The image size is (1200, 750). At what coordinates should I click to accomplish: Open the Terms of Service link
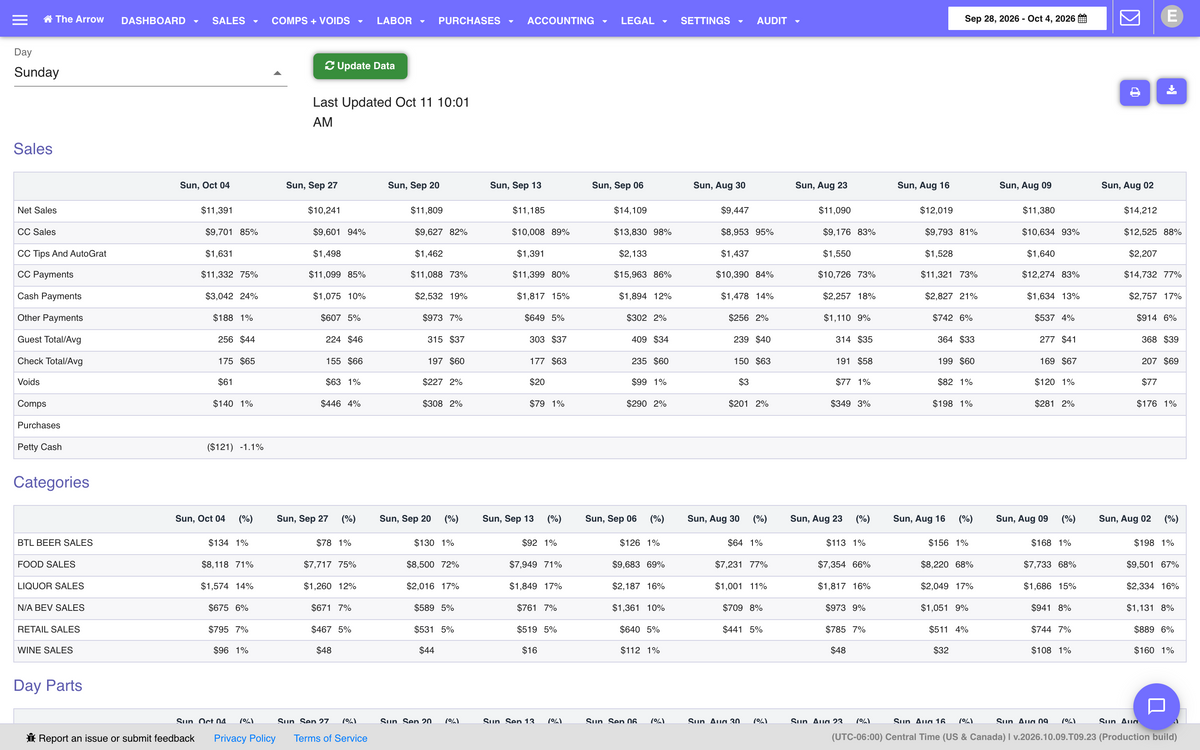coord(330,738)
